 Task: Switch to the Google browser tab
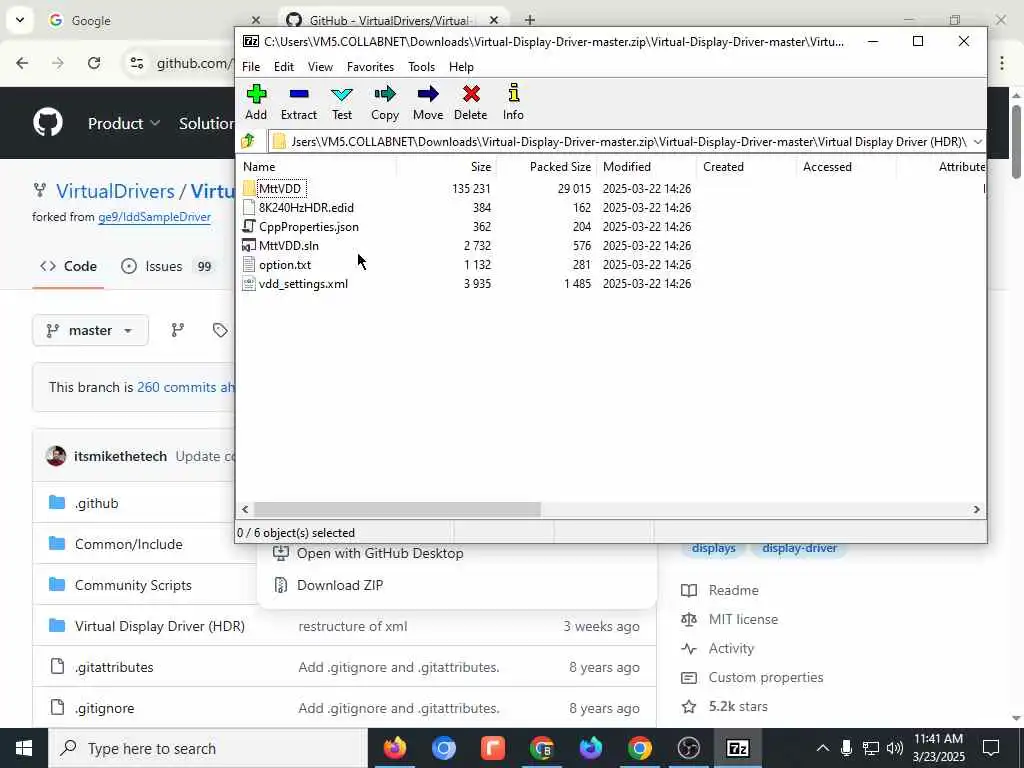[x=154, y=20]
